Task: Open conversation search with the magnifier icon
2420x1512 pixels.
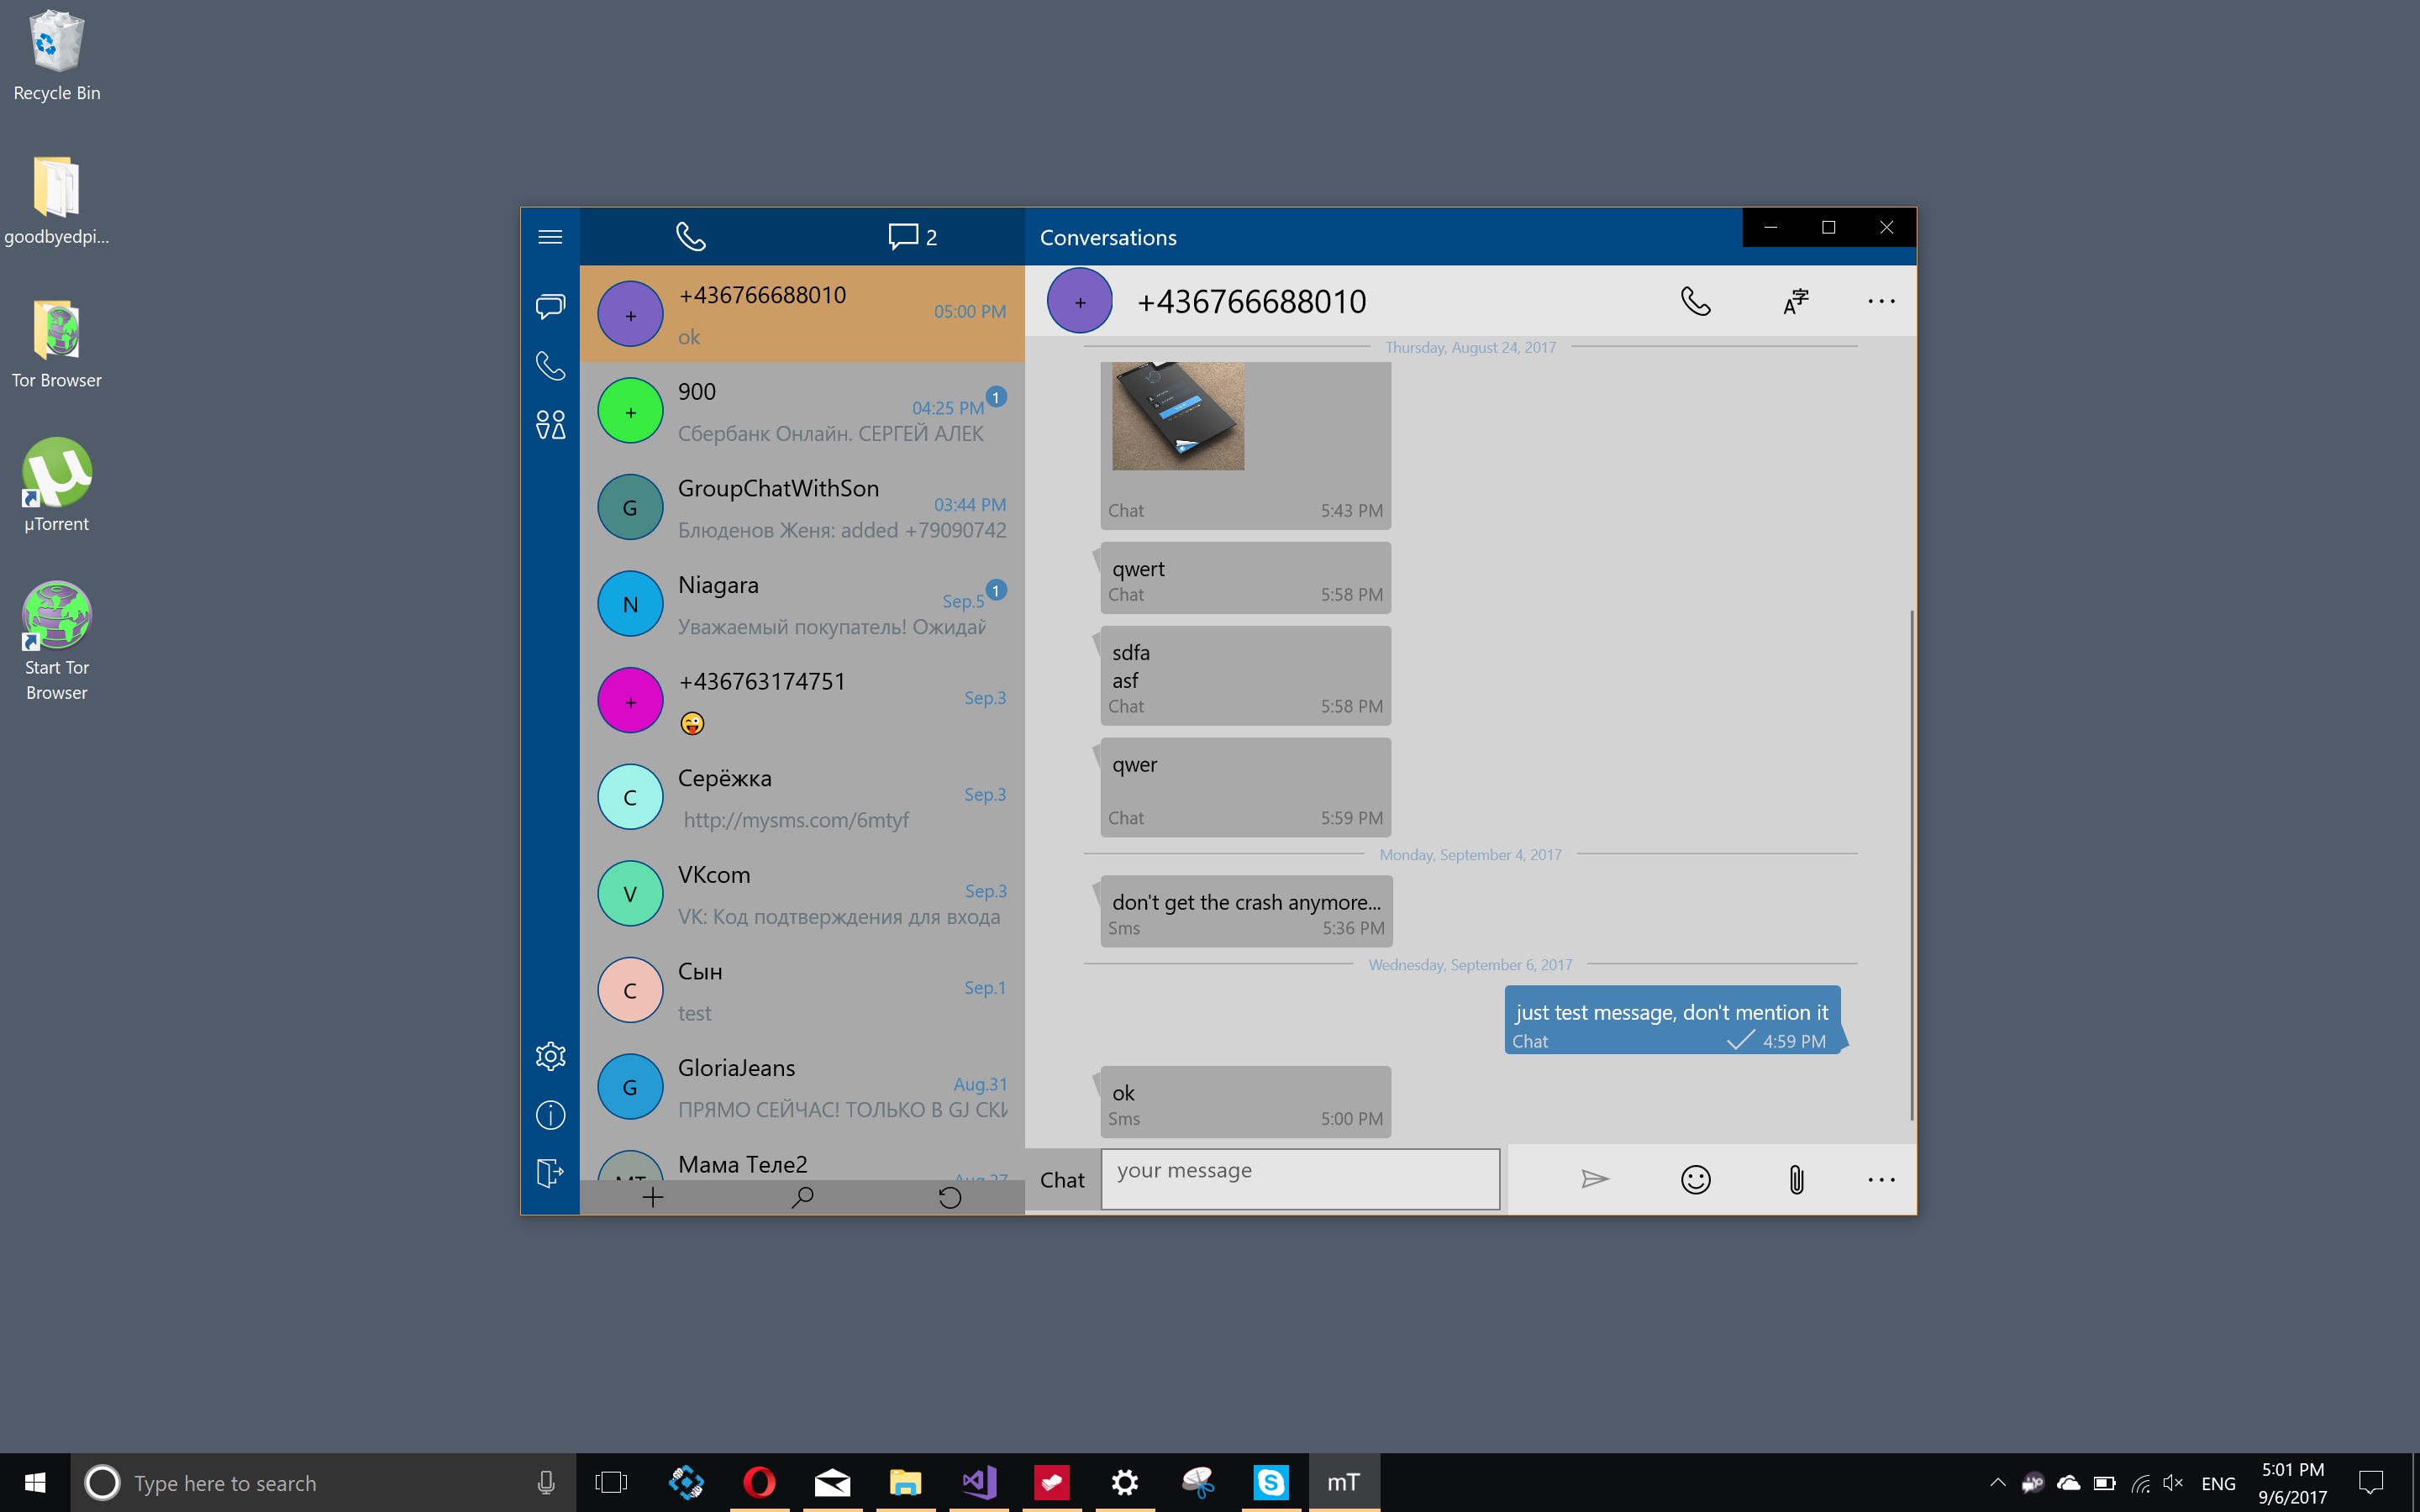Action: [802, 1196]
